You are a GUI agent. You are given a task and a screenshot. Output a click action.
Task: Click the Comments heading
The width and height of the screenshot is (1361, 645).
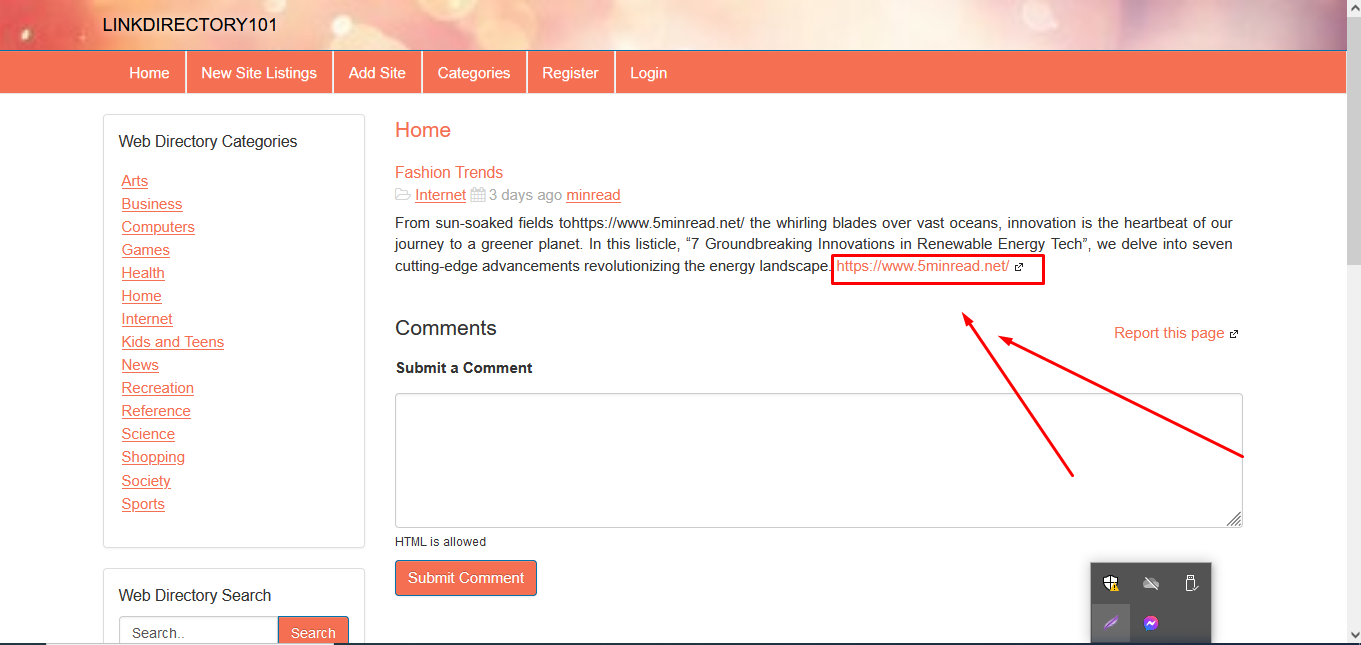(x=446, y=328)
